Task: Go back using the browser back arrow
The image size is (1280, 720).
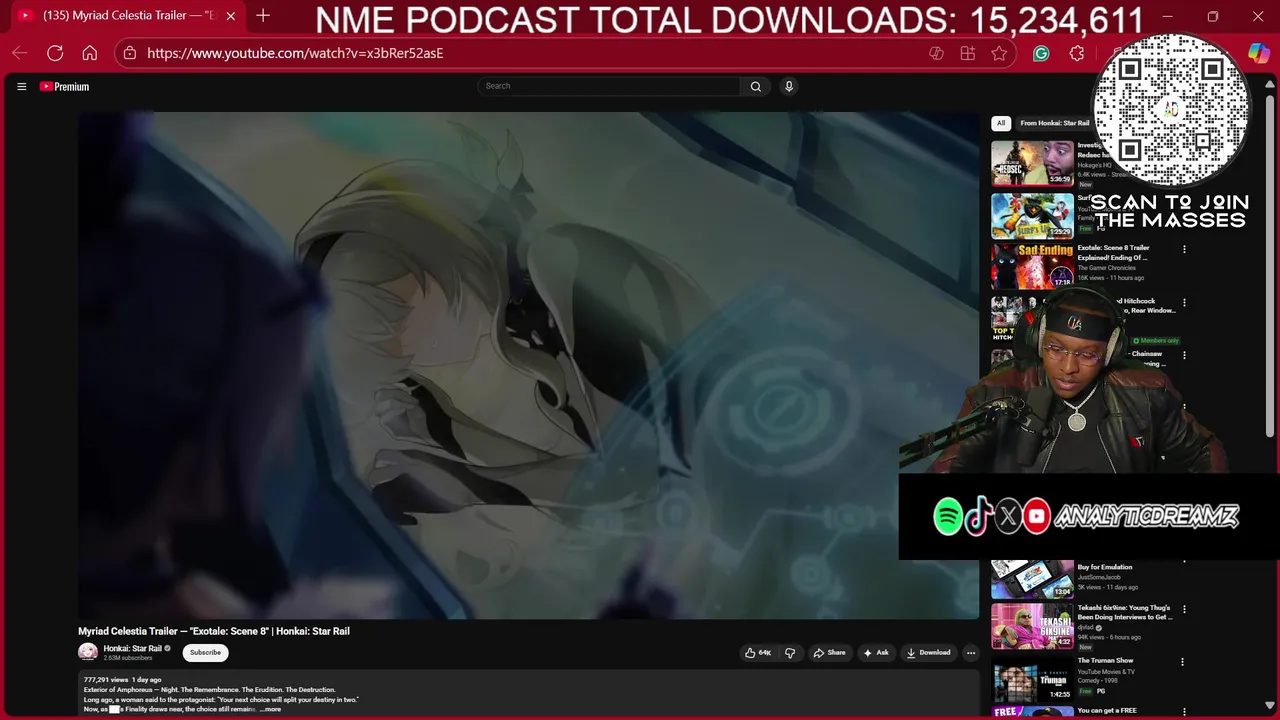Action: [x=20, y=53]
